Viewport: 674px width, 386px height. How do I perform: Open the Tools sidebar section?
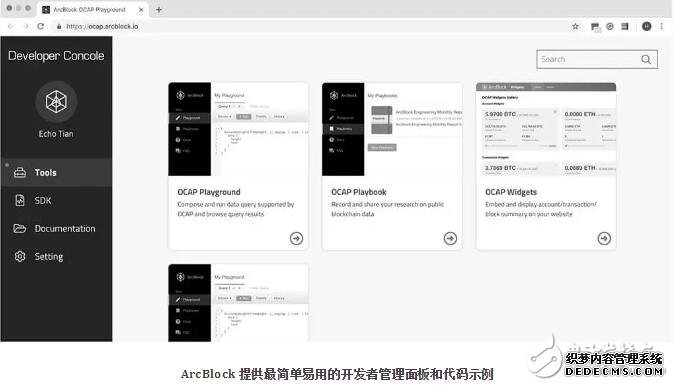coord(56,172)
